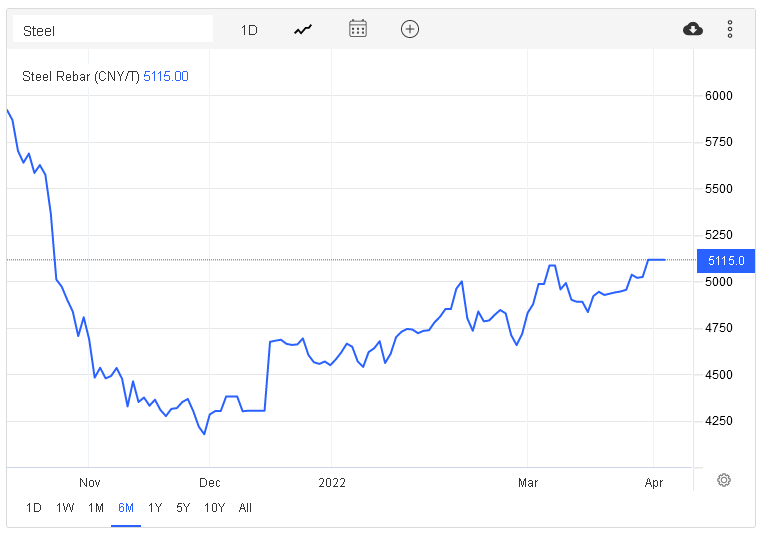Show All historical data range

pyautogui.click(x=245, y=507)
